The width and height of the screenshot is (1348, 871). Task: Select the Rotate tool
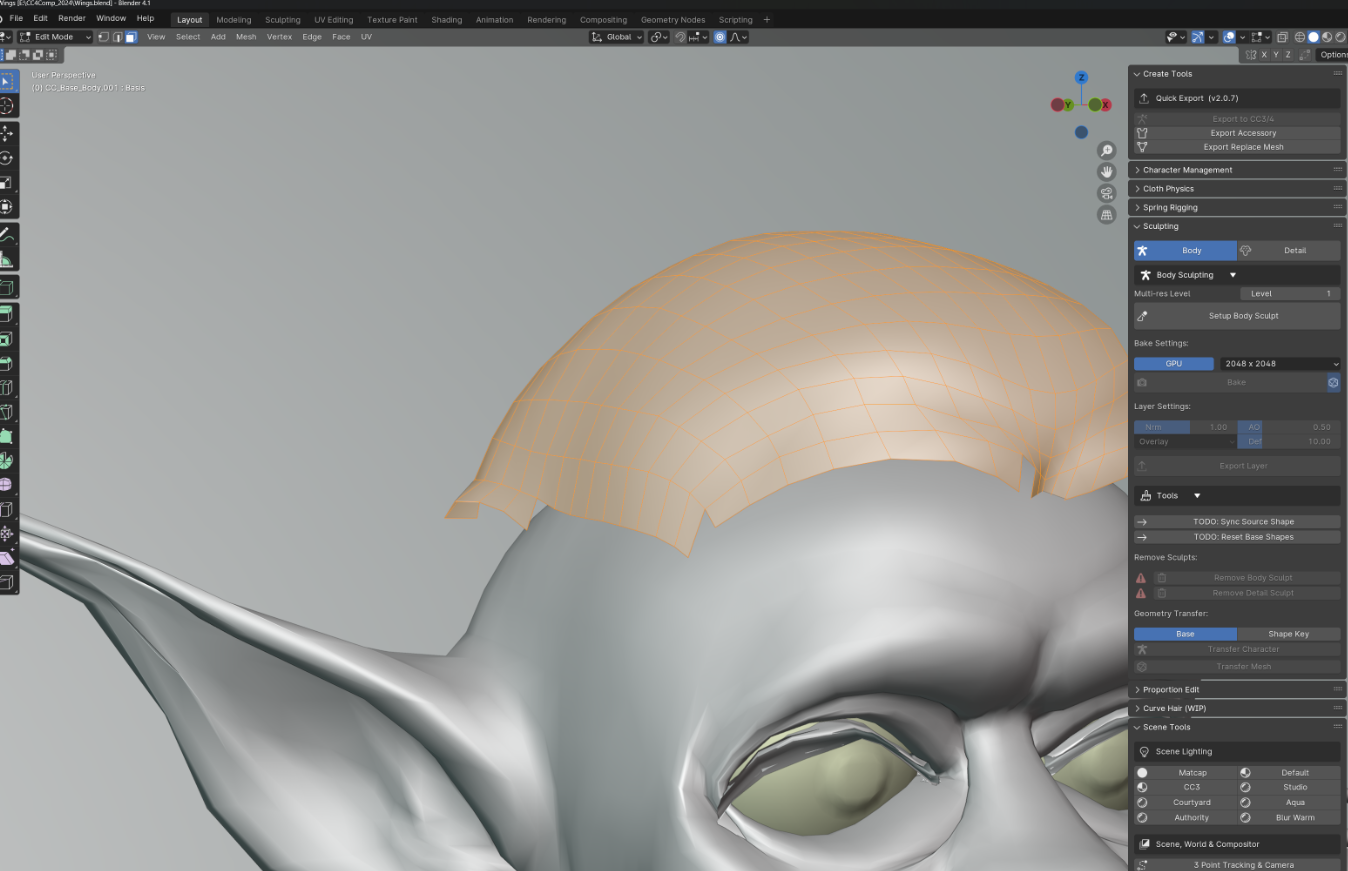pos(7,158)
